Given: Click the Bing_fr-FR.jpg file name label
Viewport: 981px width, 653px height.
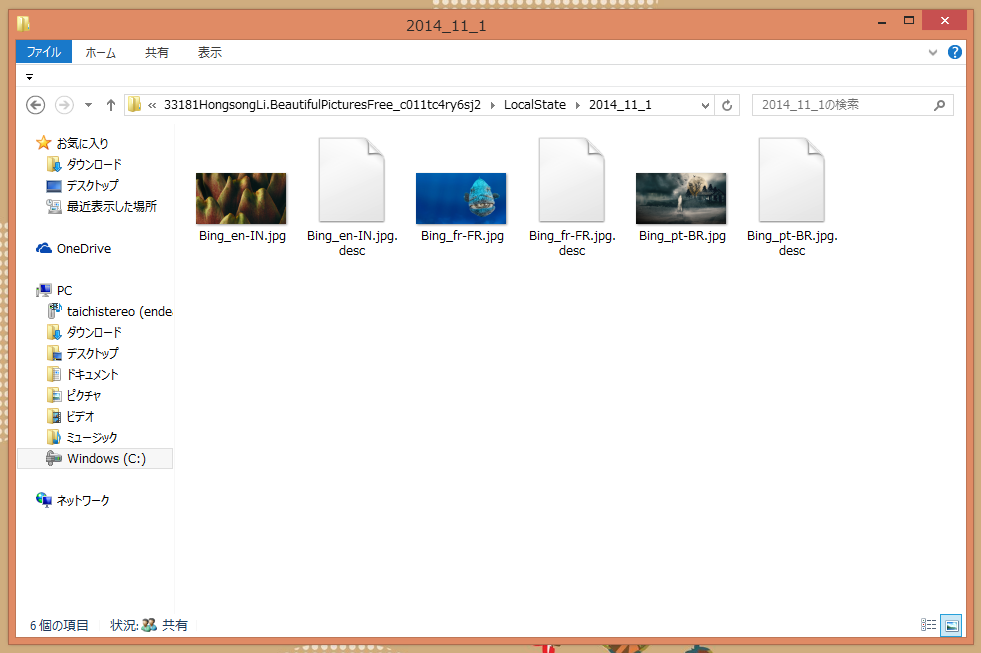Looking at the screenshot, I should pos(462,236).
